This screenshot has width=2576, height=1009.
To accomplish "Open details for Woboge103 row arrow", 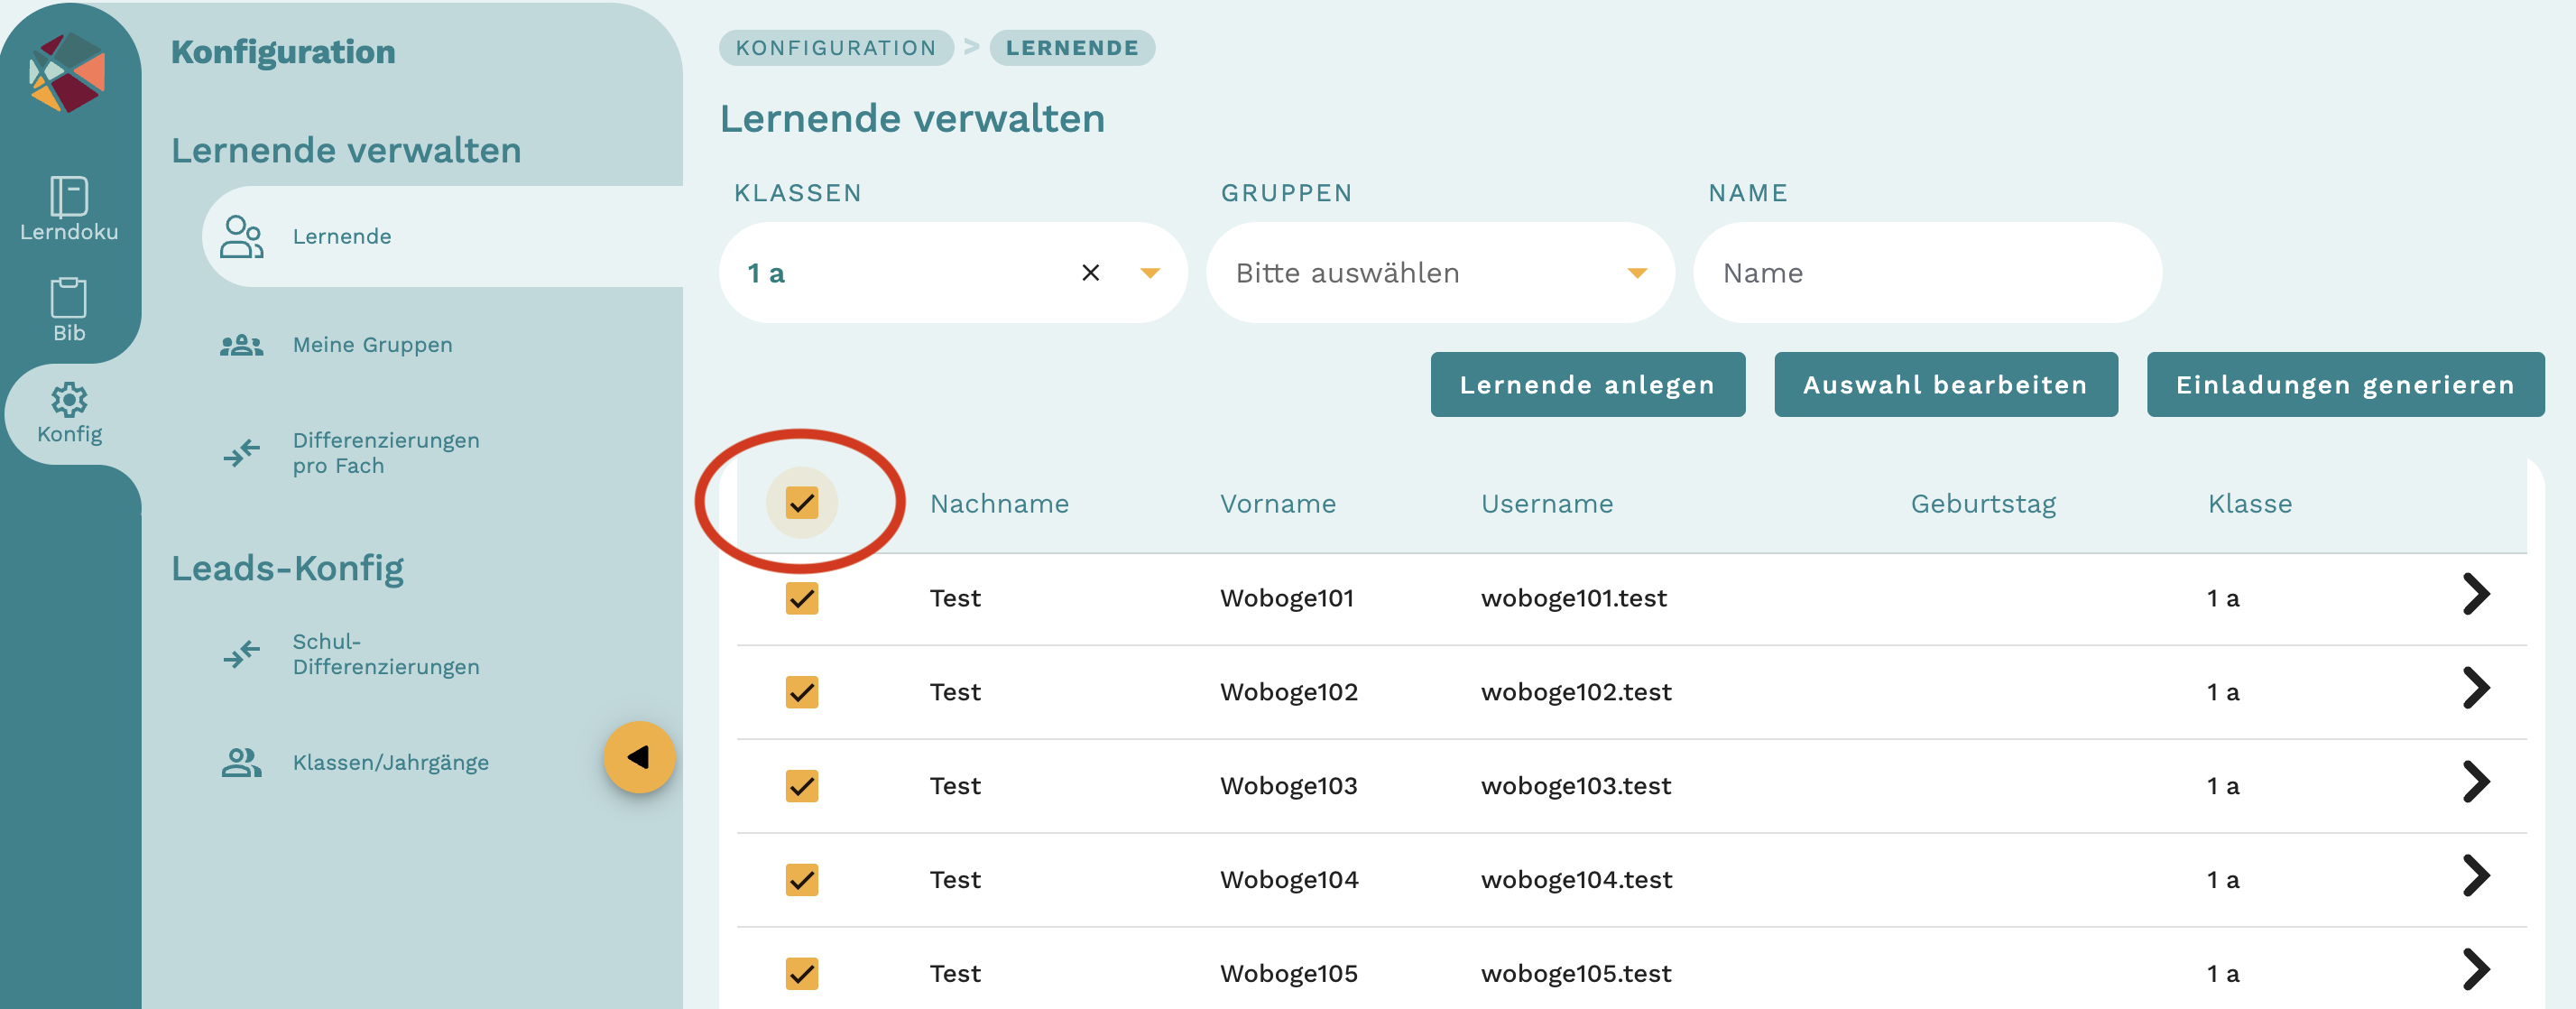I will [x=2474, y=782].
